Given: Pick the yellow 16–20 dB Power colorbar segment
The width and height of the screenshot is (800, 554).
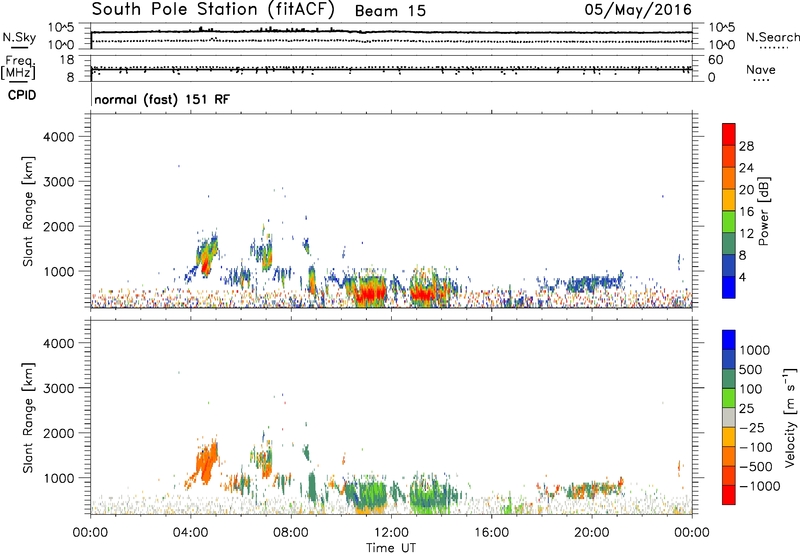Looking at the screenshot, I should 729,200.
